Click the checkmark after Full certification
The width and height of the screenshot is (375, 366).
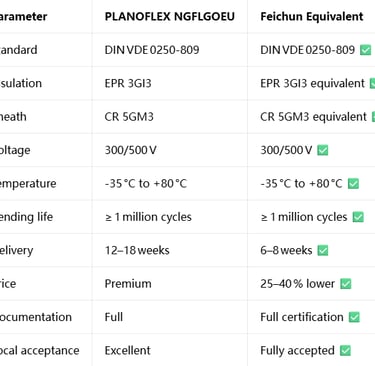coord(354,317)
